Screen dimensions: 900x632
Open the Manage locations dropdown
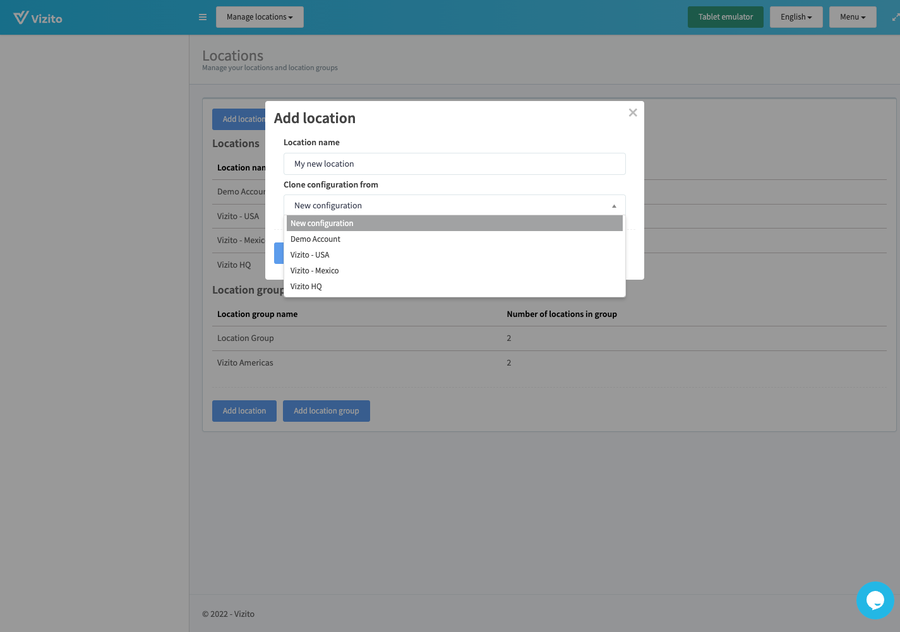259,17
